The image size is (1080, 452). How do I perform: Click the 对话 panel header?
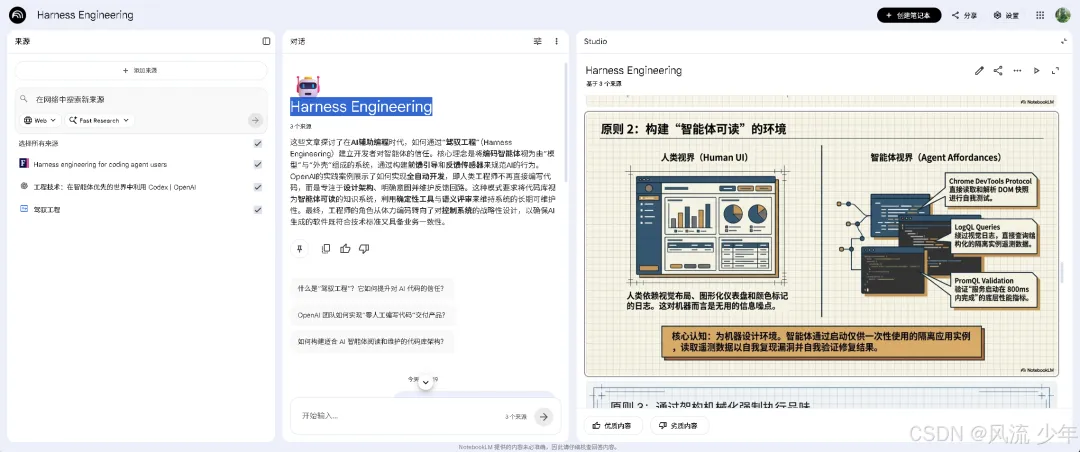coord(298,41)
